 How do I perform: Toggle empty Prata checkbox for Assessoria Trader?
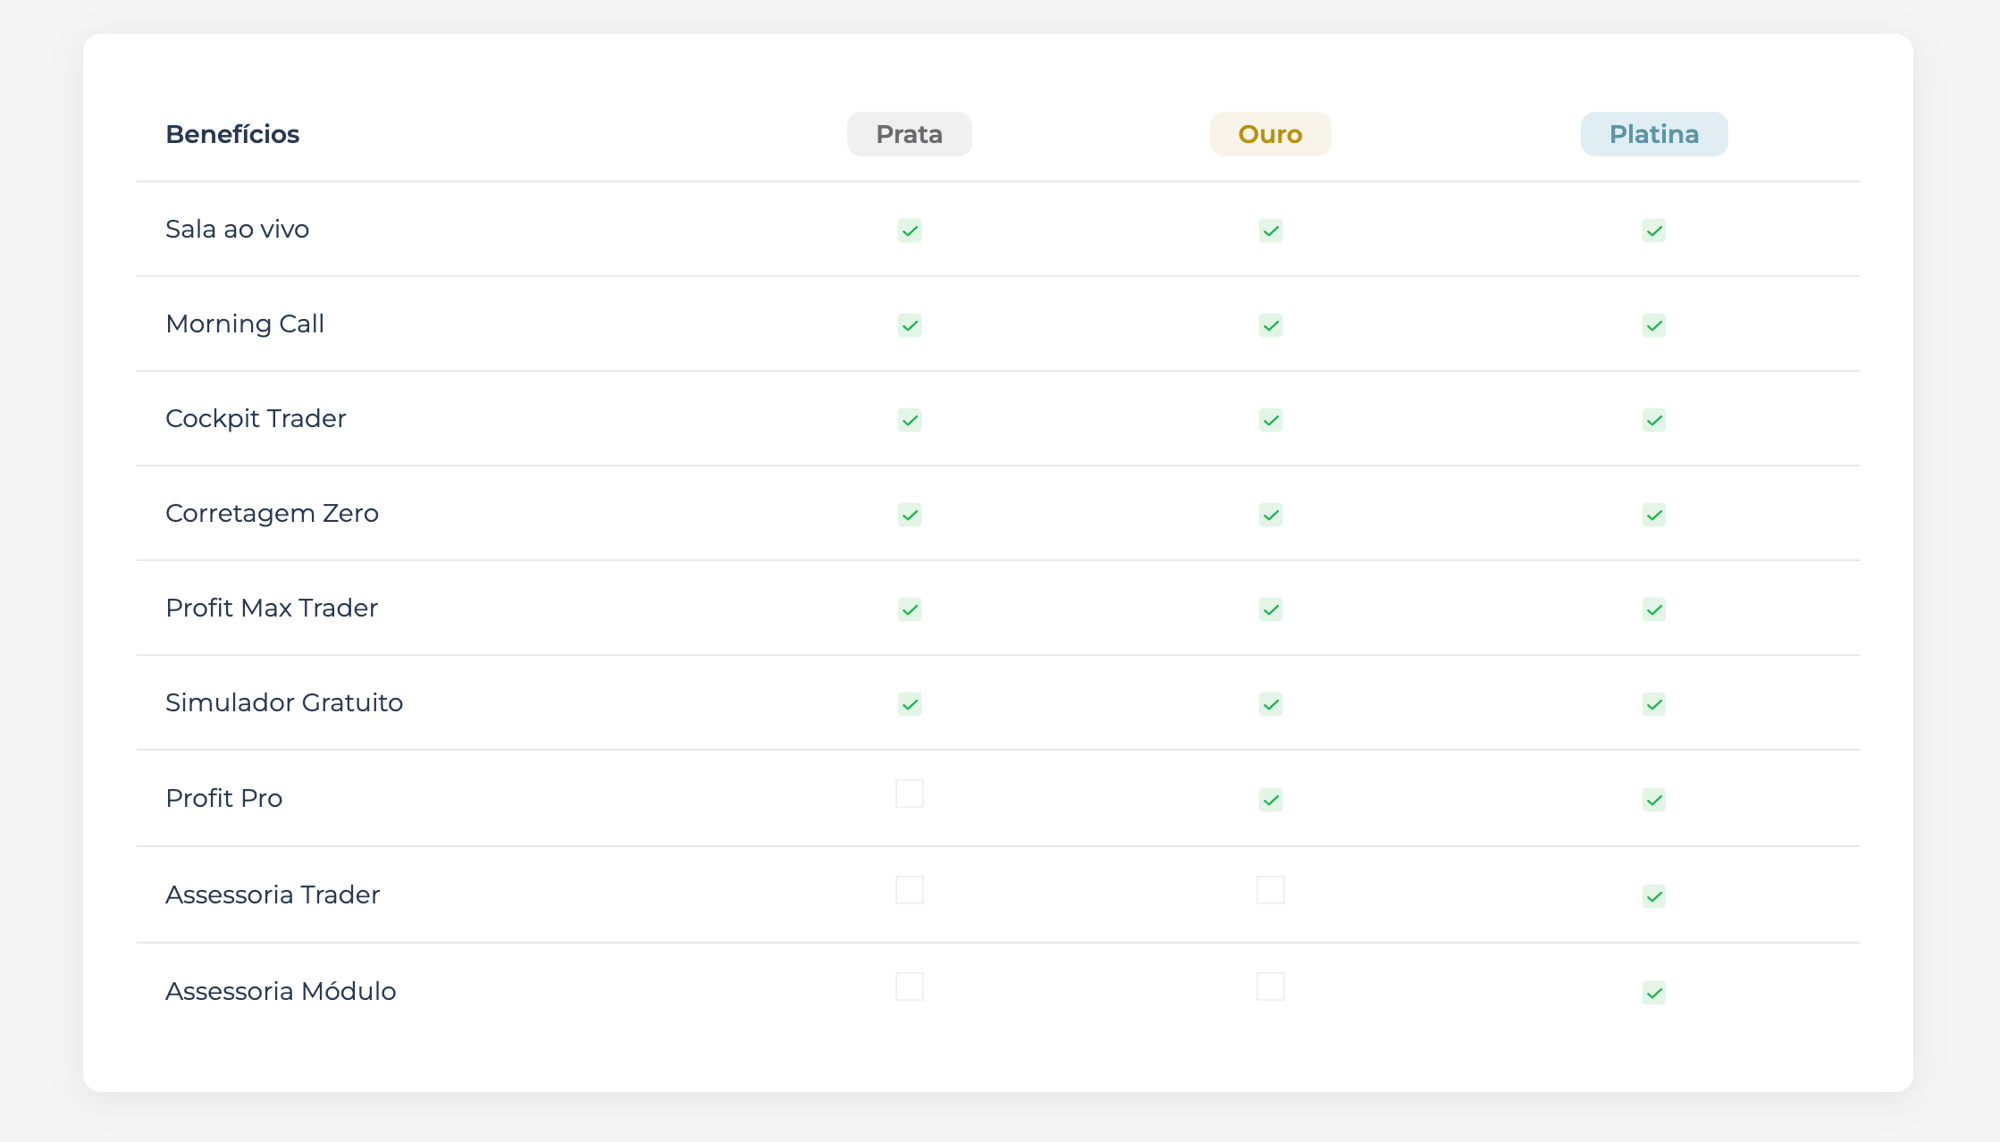909,890
